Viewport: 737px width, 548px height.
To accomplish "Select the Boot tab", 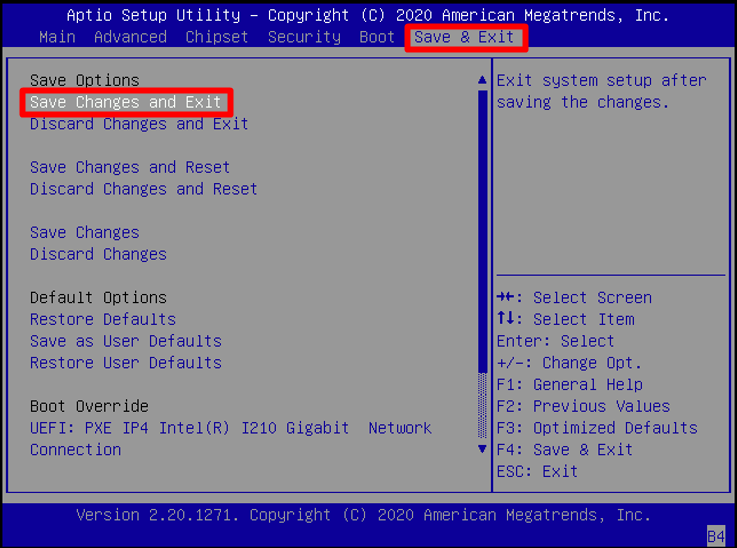I will [376, 37].
